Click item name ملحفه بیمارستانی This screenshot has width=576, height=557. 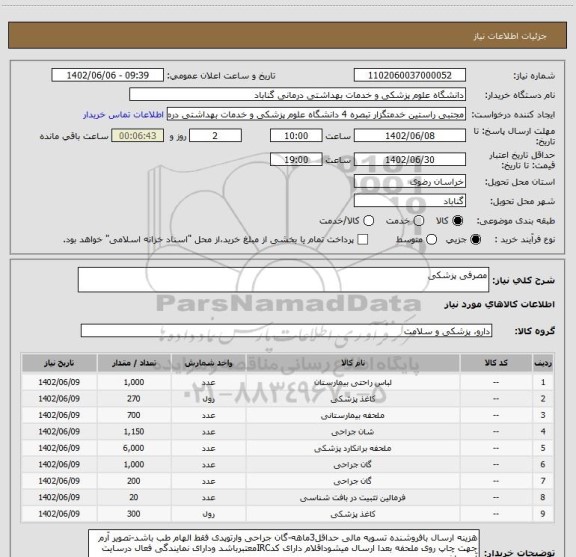pos(353,415)
